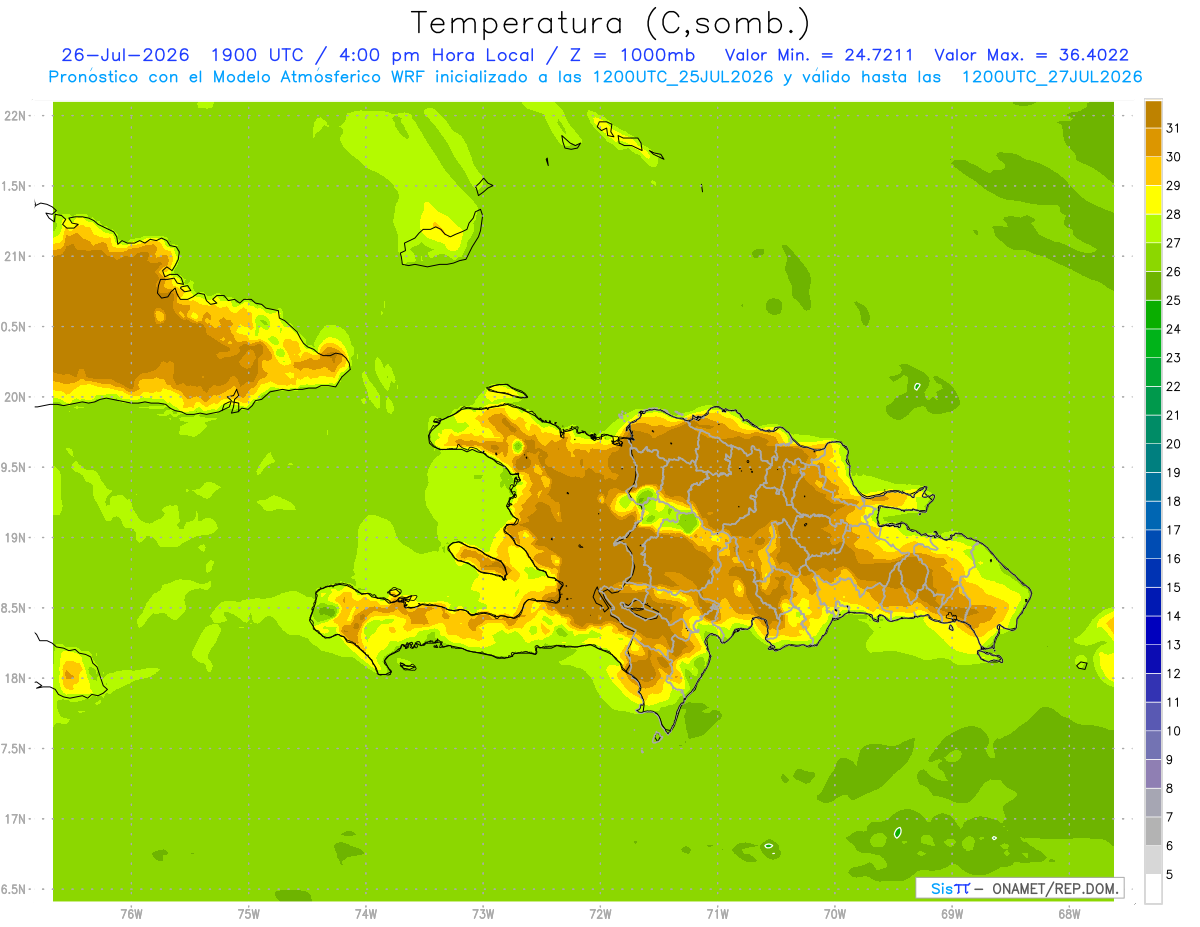Viewport: 1200px width, 927px height.
Task: Click the valid-until time '1200UTC_27JUL2026'
Action: click(x=1052, y=77)
